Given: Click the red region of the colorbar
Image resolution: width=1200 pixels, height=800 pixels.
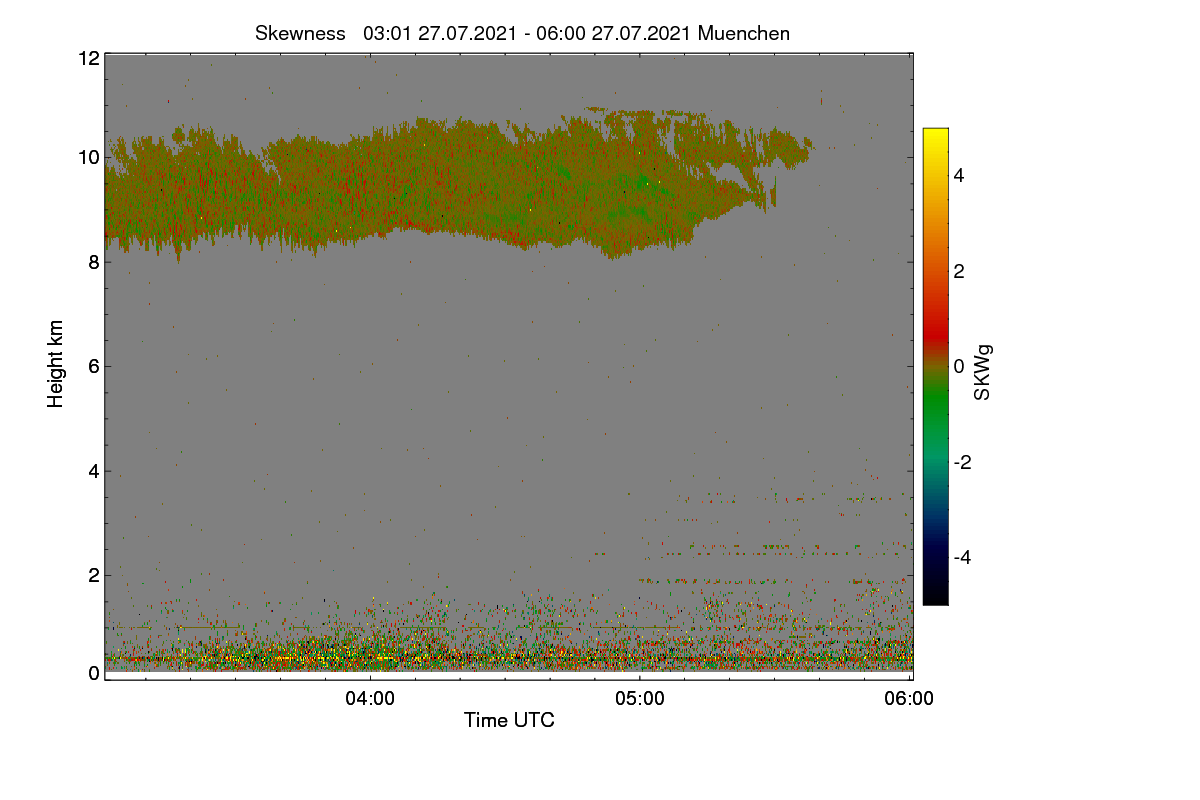Looking at the screenshot, I should [x=935, y=320].
